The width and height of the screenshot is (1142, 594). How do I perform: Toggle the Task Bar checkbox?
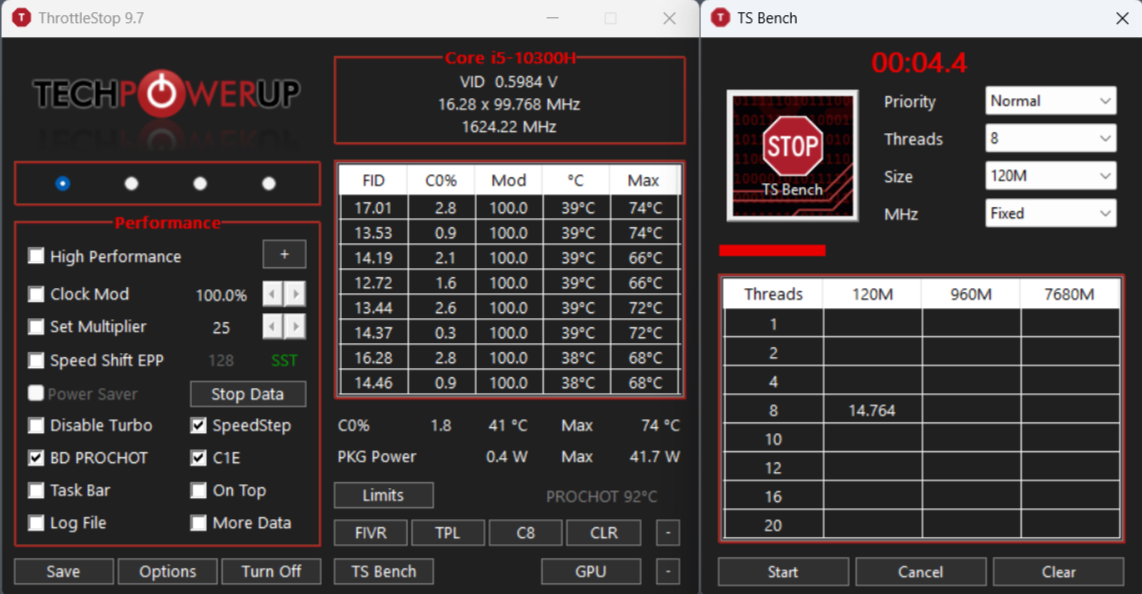click(x=36, y=490)
